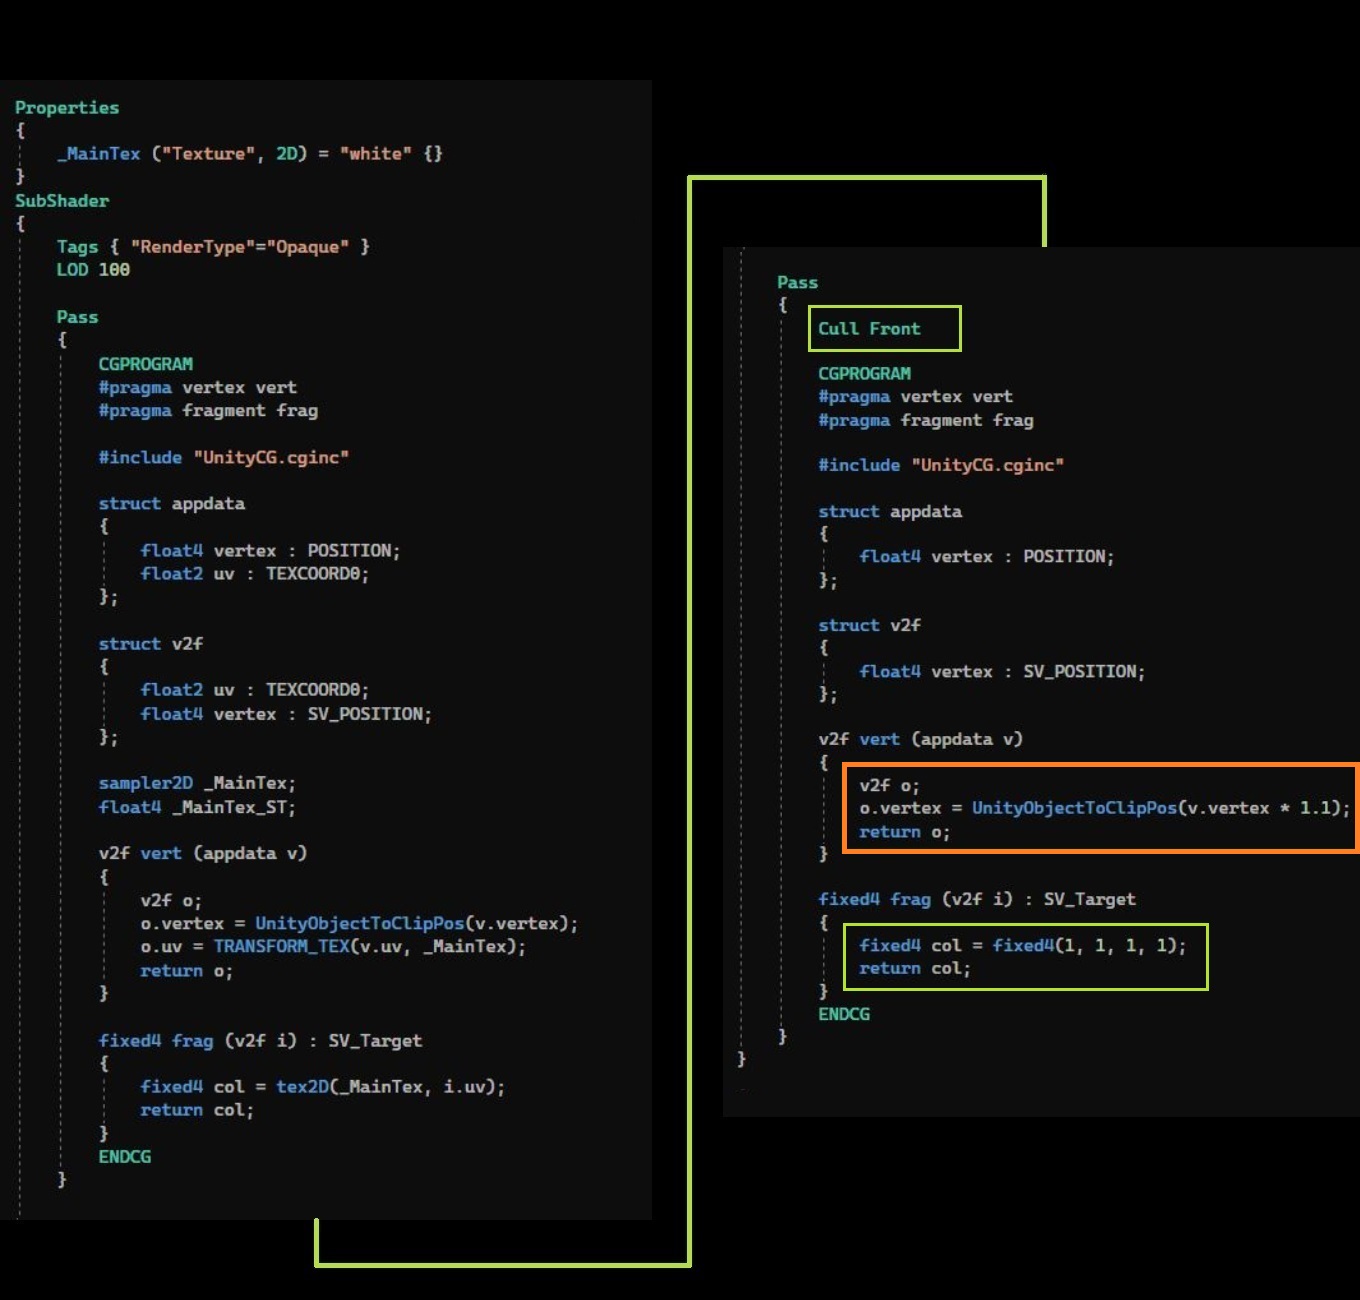Viewport: 1360px width, 1300px height.
Task: Click the "fixed4 col = tex2D(_MainTex, i.uv);" line
Action: point(323,1086)
